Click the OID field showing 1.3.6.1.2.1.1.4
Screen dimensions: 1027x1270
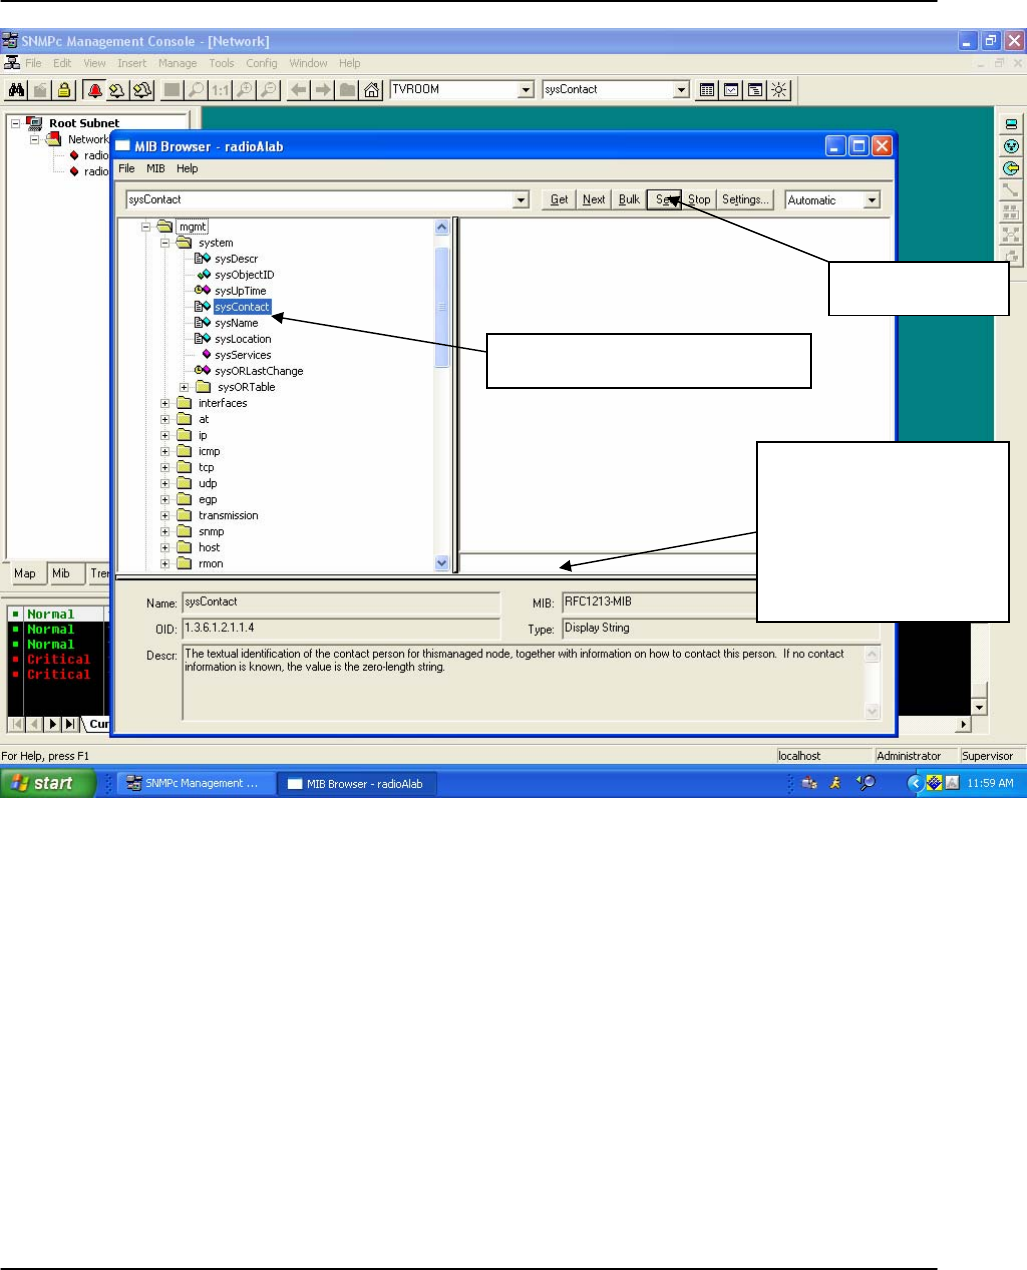(x=341, y=629)
